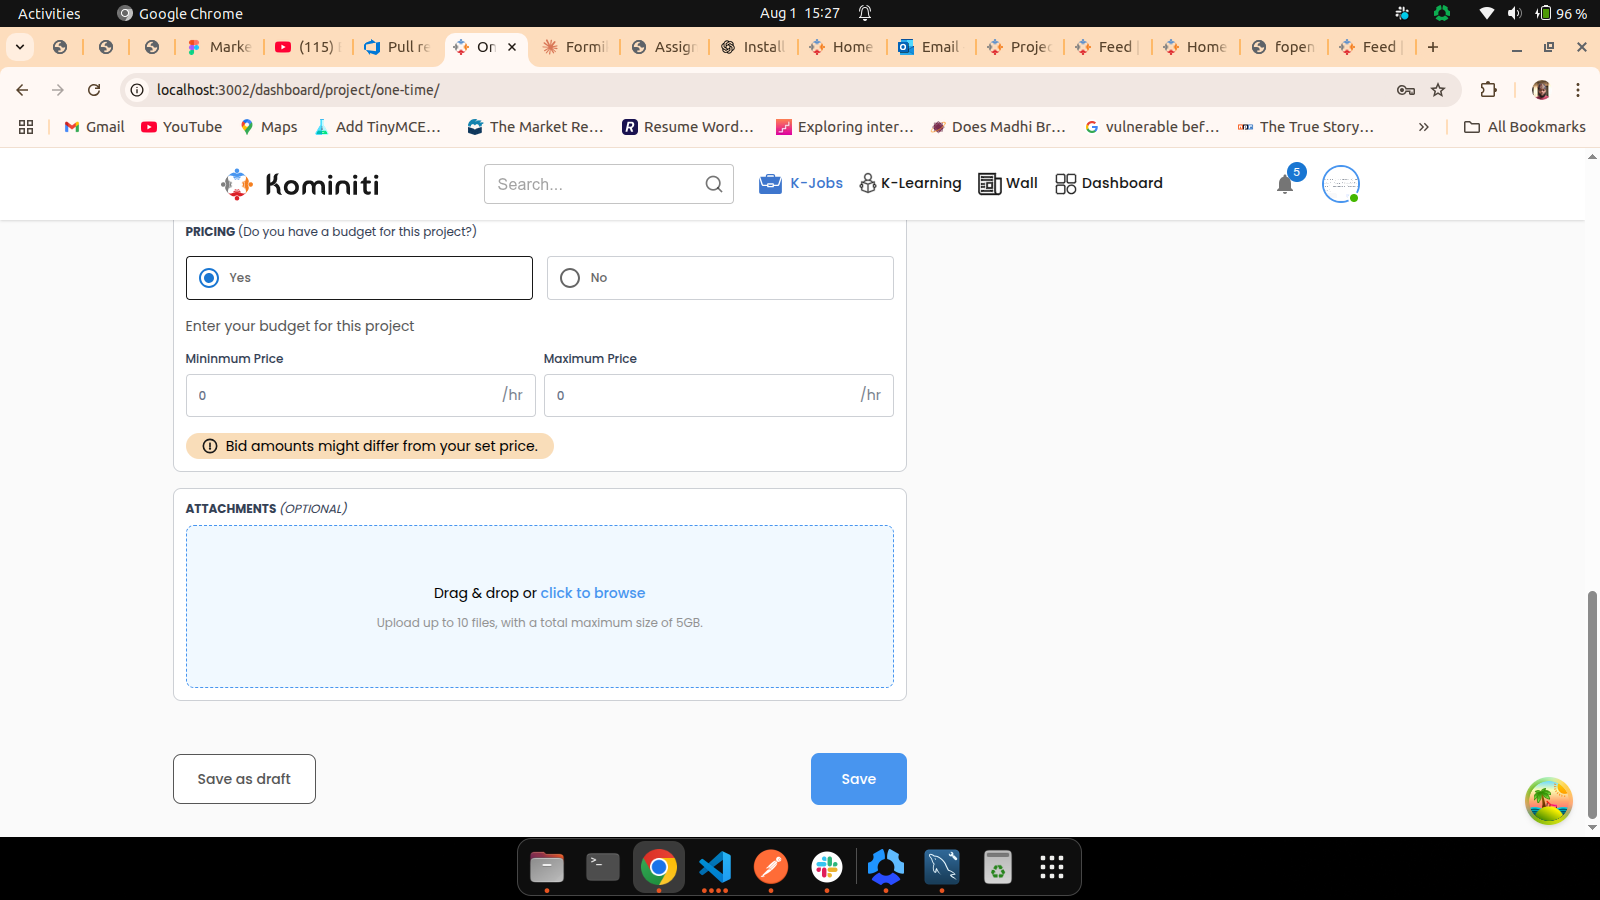Viewport: 1600px width, 900px height.
Task: Open the Dashboard nav item
Action: [1109, 183]
